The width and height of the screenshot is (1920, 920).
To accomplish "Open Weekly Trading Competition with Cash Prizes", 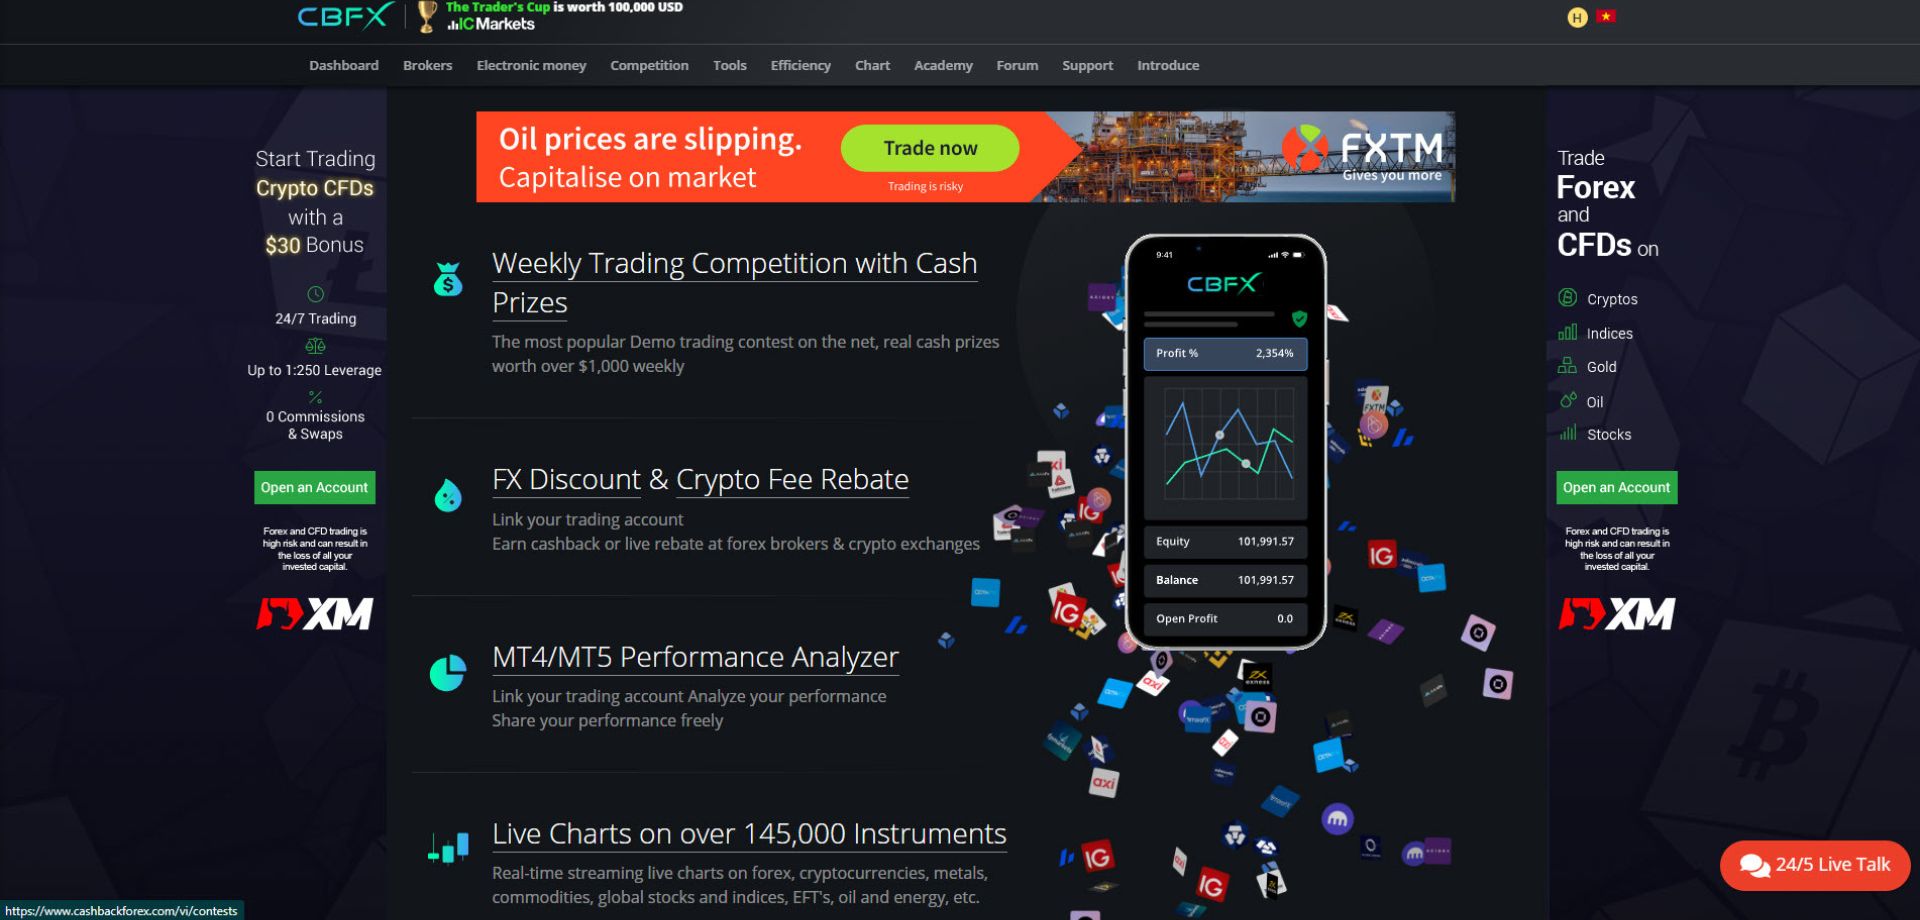I will click(x=734, y=282).
